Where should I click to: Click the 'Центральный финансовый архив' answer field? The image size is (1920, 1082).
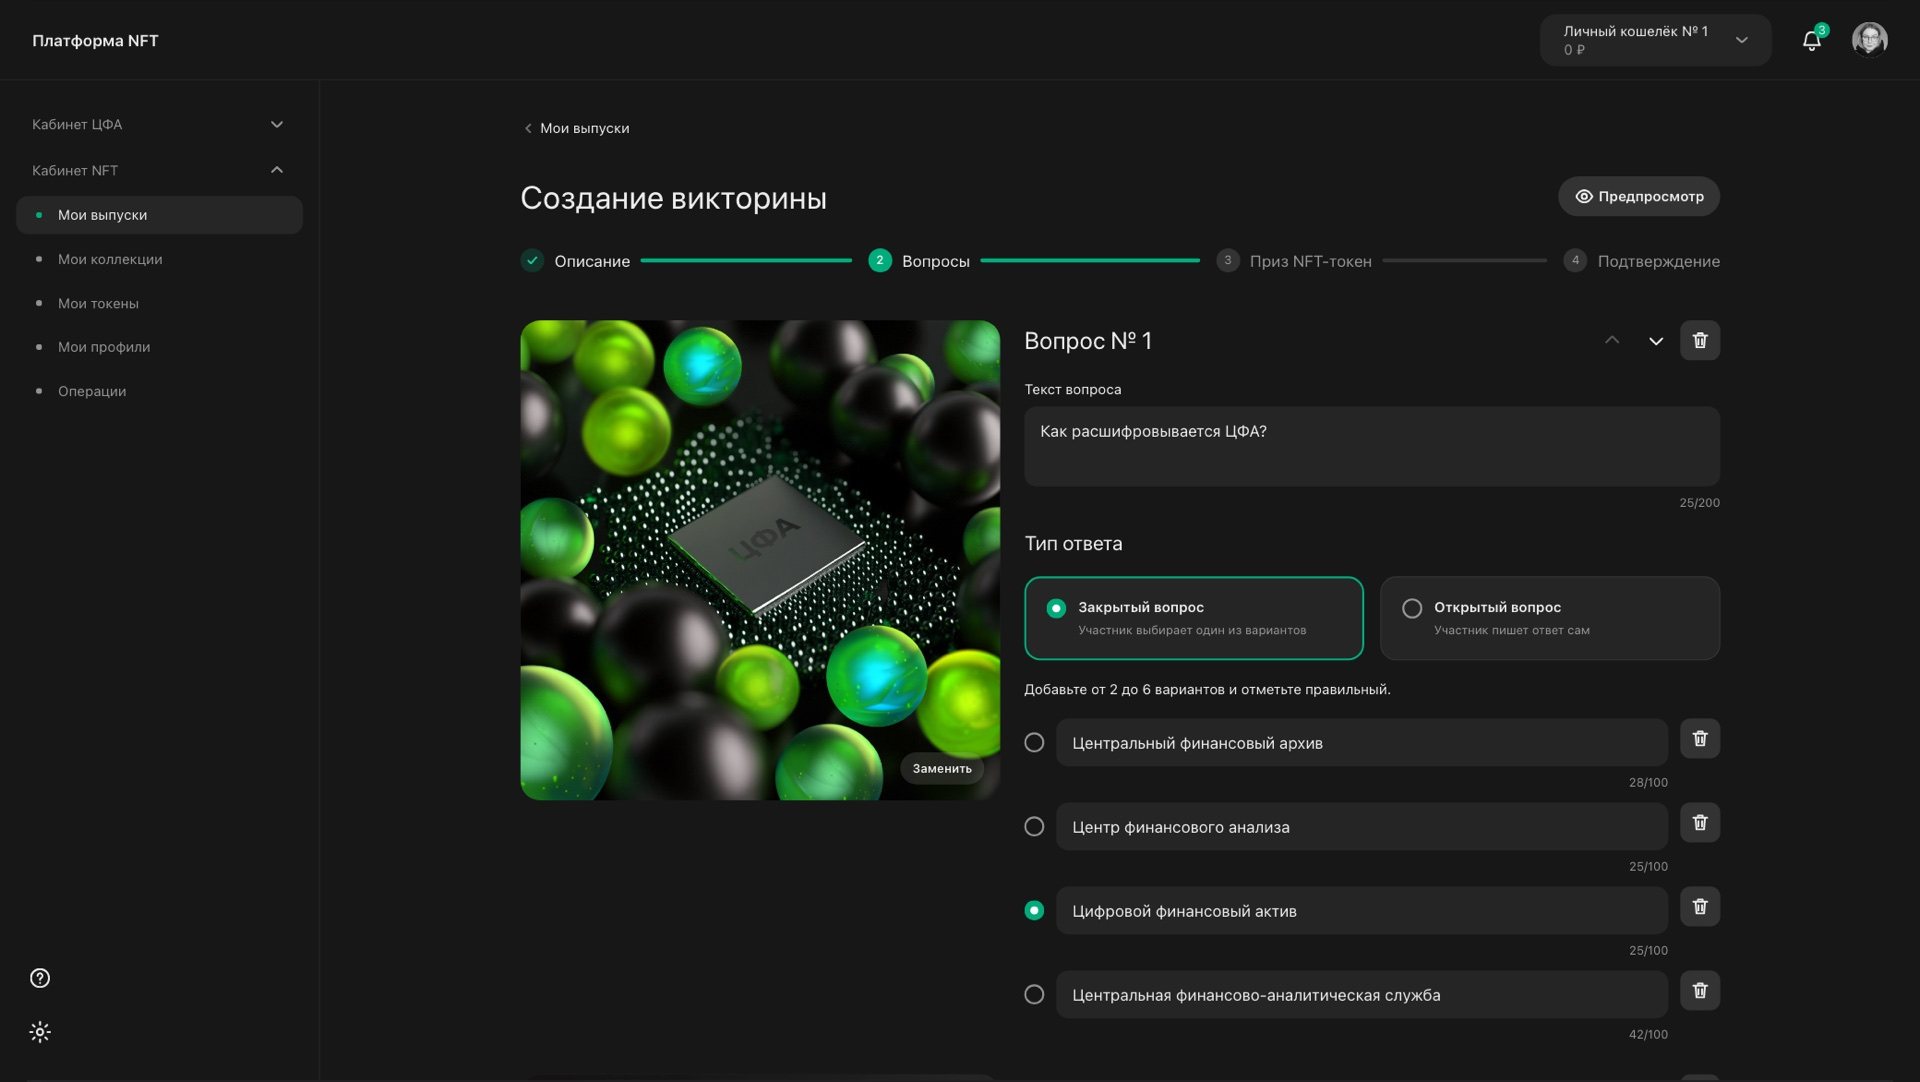pos(1361,743)
